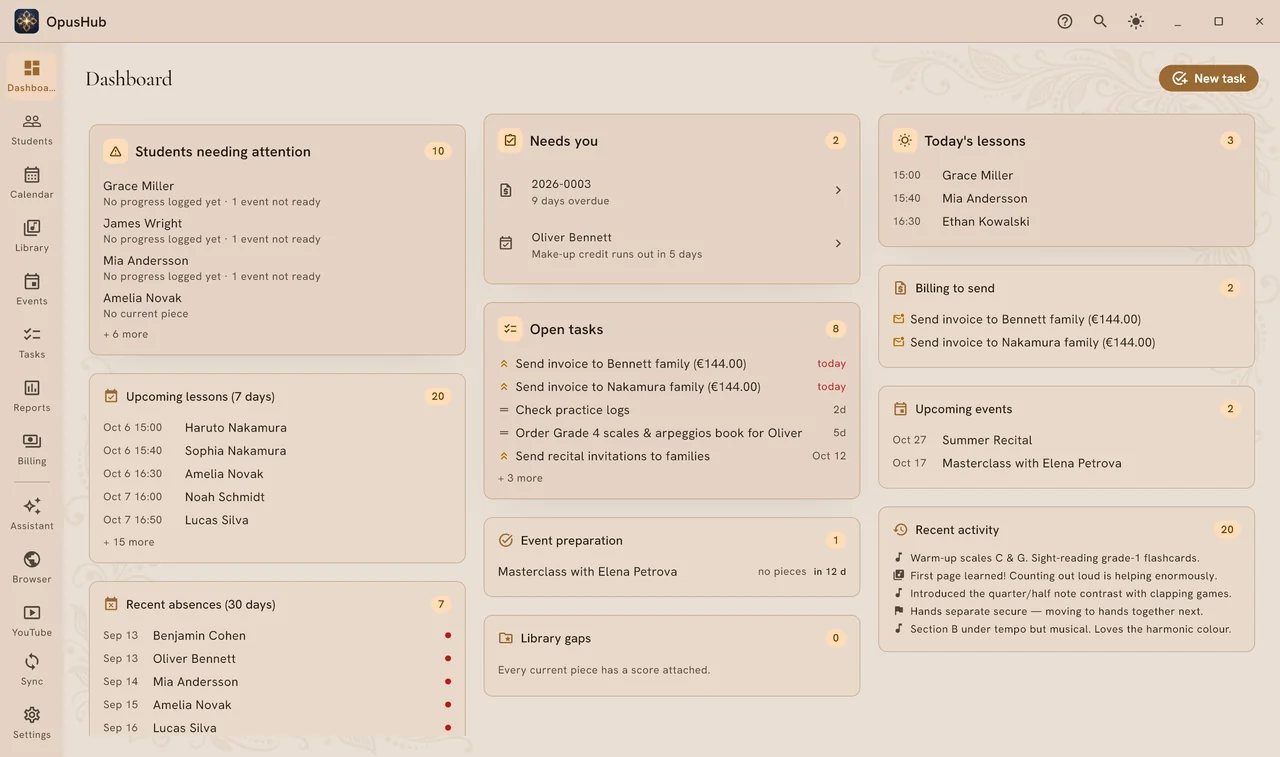Expand the 2026-0003 overdue item chevron

pyautogui.click(x=838, y=190)
